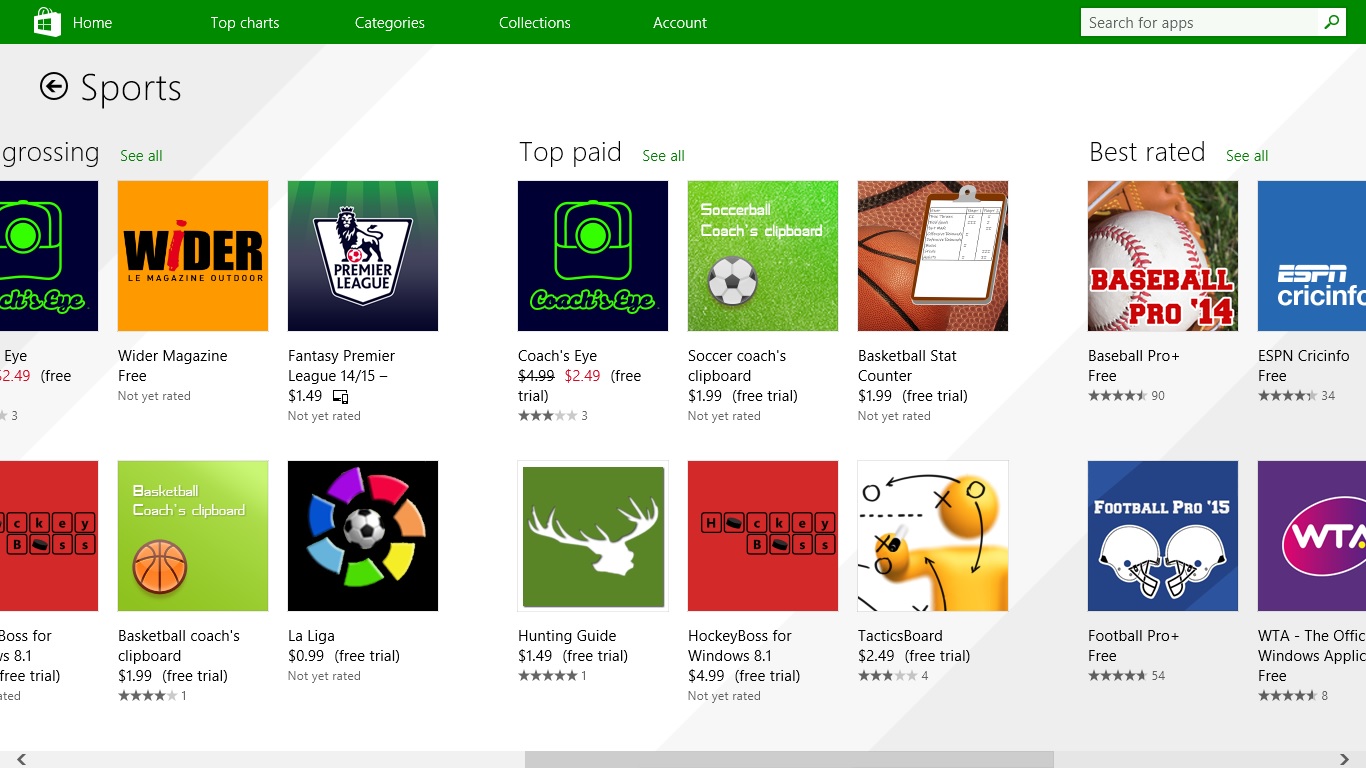The height and width of the screenshot is (768, 1366).
Task: Open the Categories menu
Action: point(390,22)
